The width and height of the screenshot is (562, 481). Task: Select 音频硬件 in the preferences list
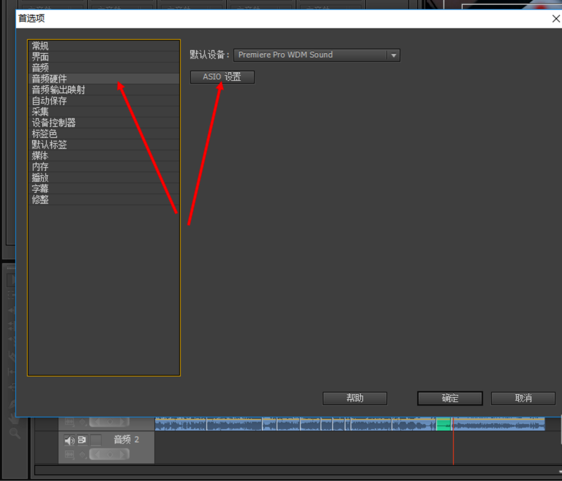coord(104,79)
